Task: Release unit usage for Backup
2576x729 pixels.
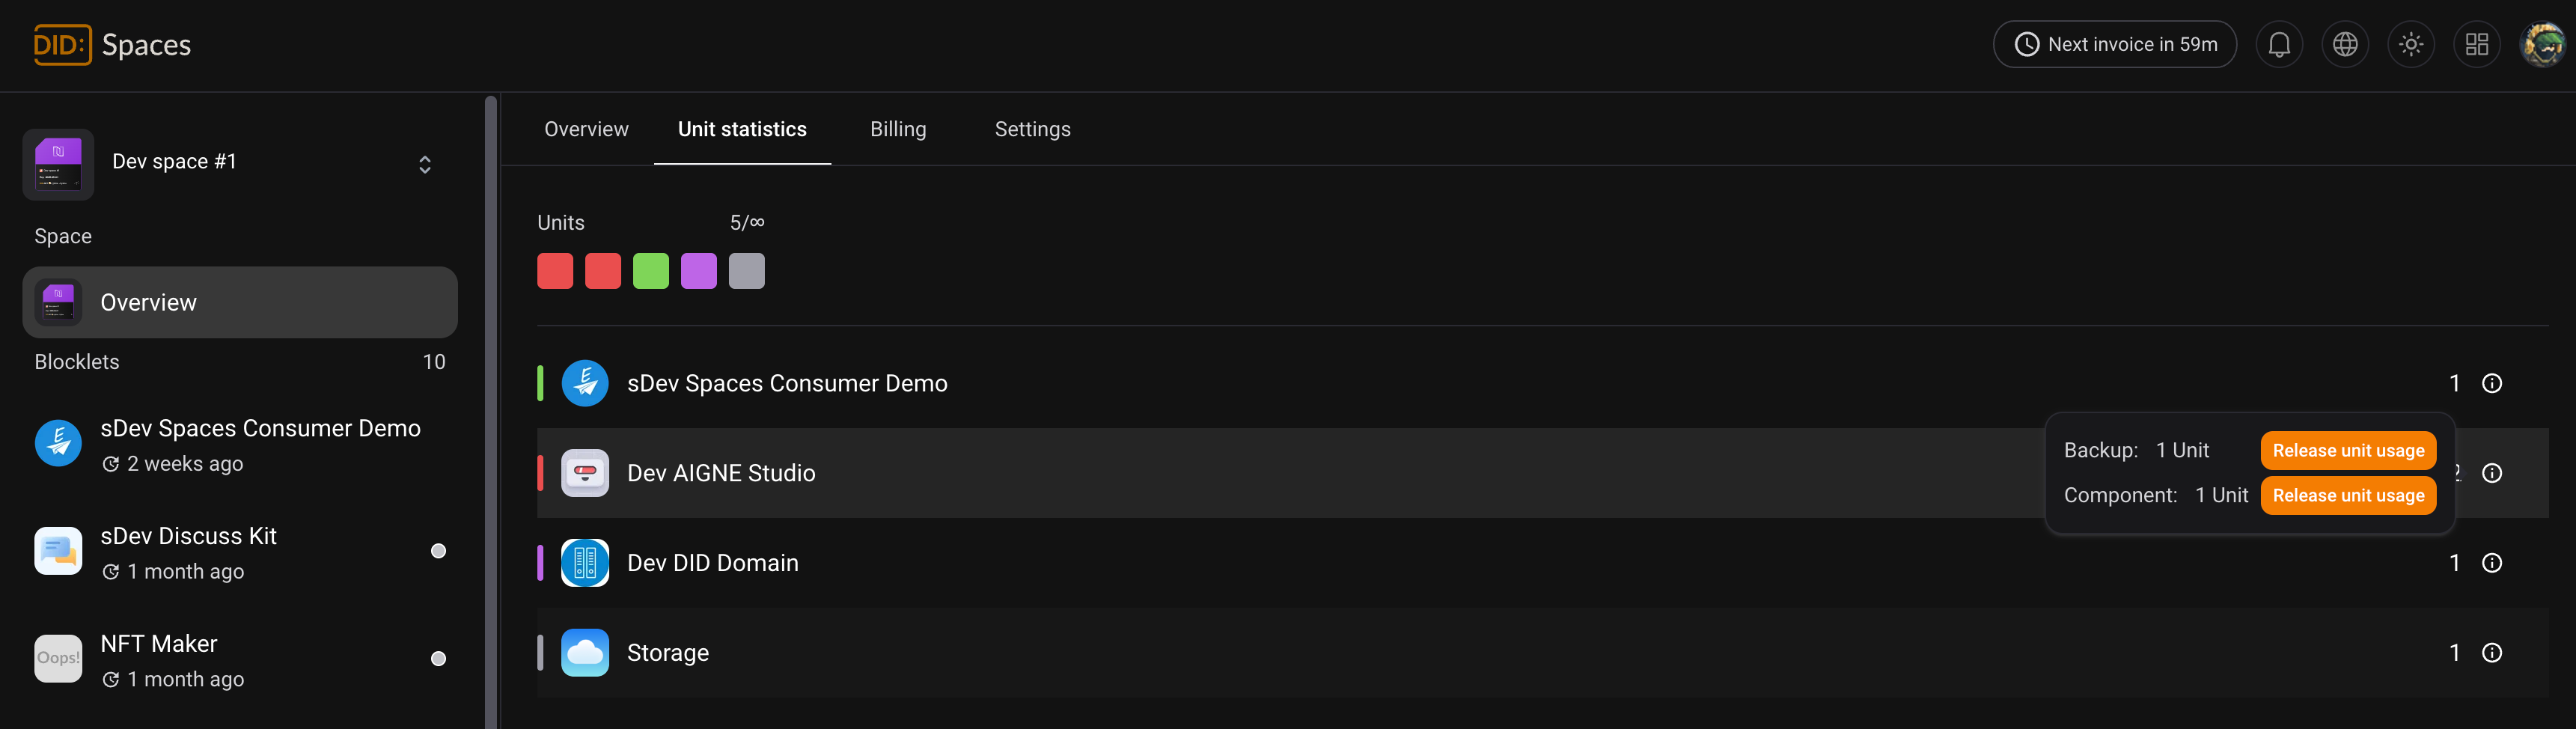Action: (2348, 451)
